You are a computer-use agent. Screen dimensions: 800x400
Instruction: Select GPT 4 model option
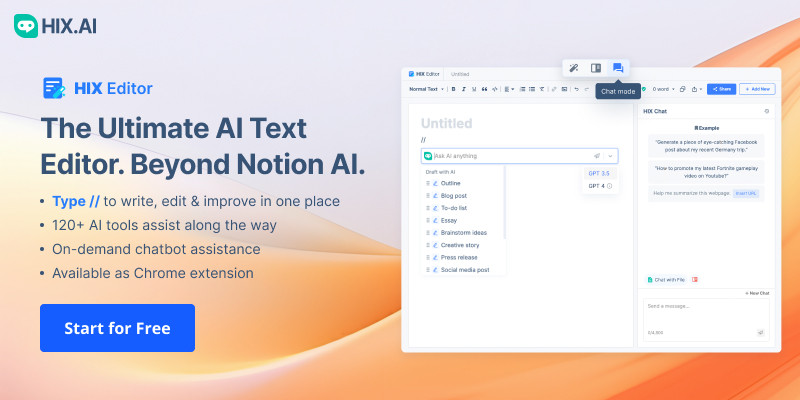pos(599,186)
